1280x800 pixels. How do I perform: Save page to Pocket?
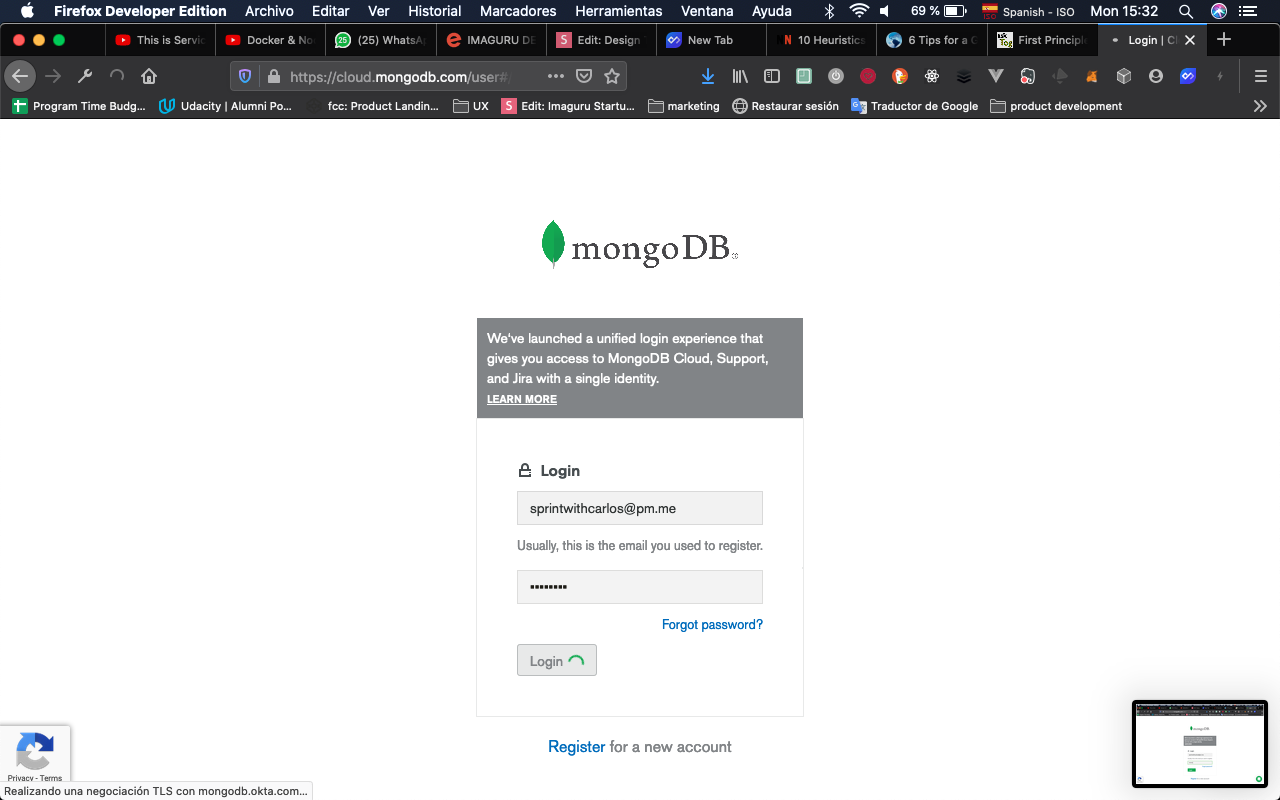(x=585, y=76)
